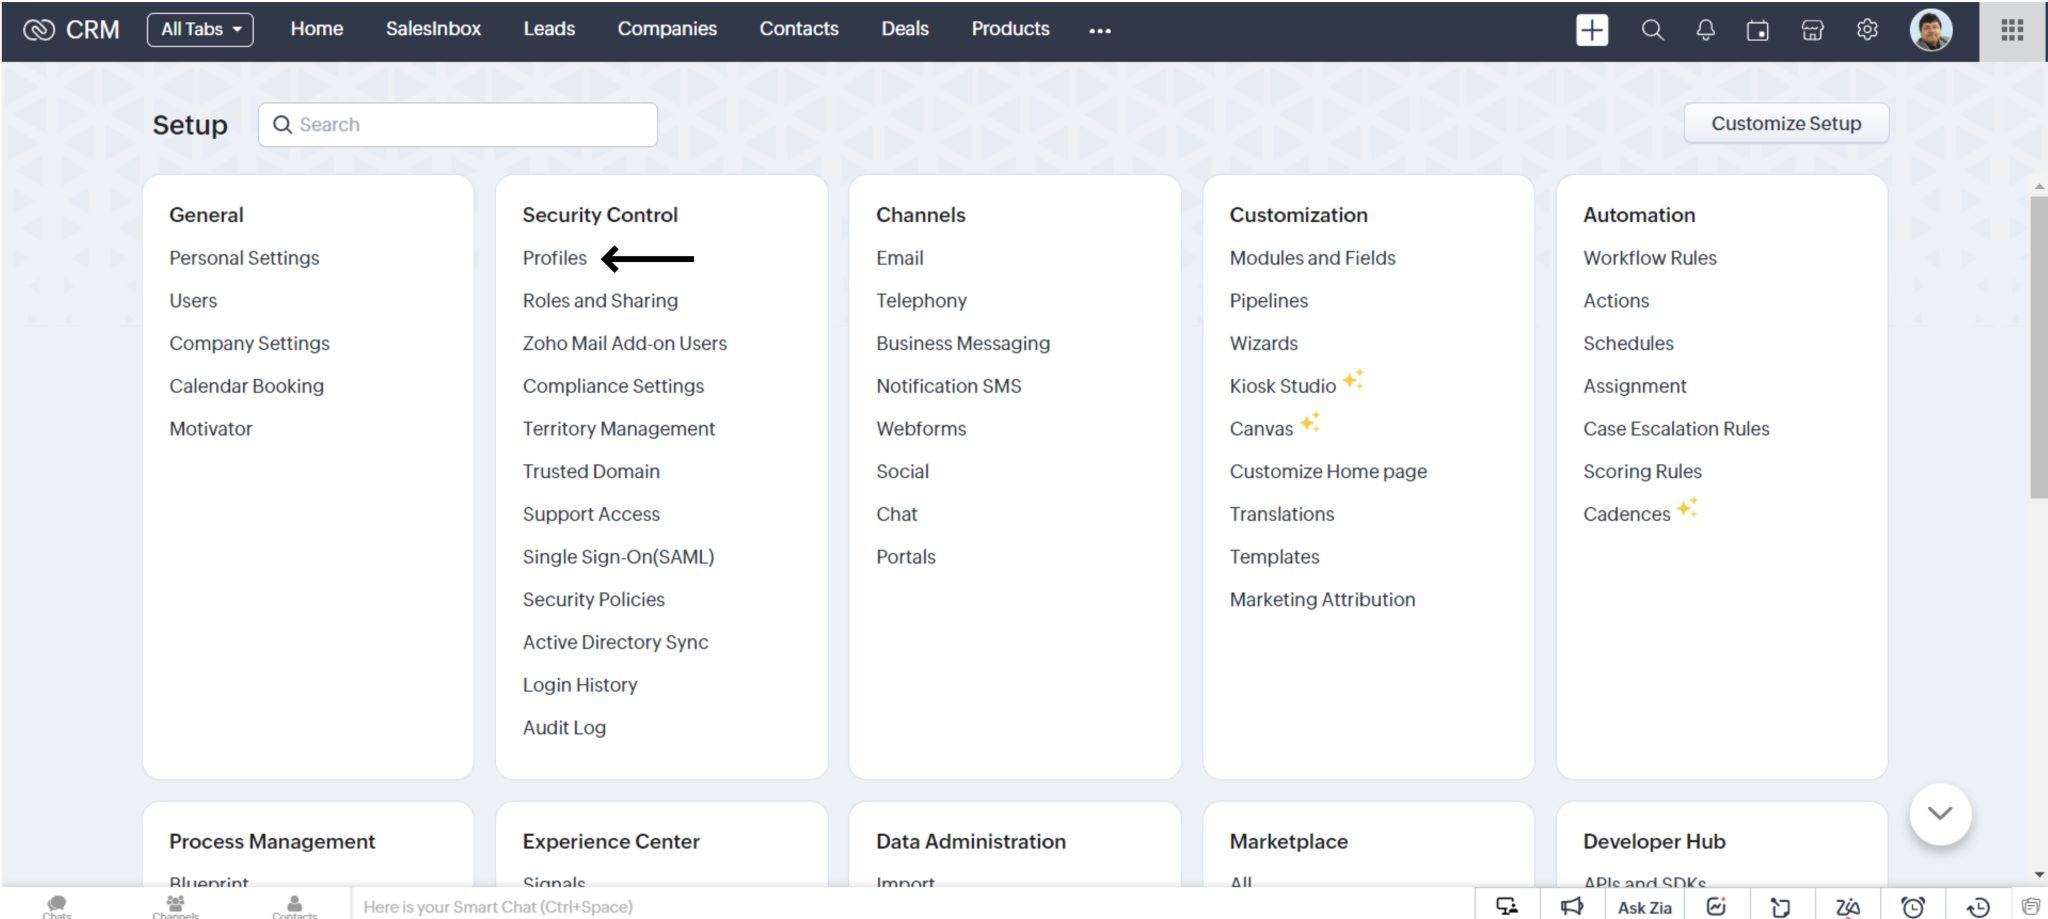The width and height of the screenshot is (2048, 919).
Task: Open the notifications bell
Action: click(1704, 29)
